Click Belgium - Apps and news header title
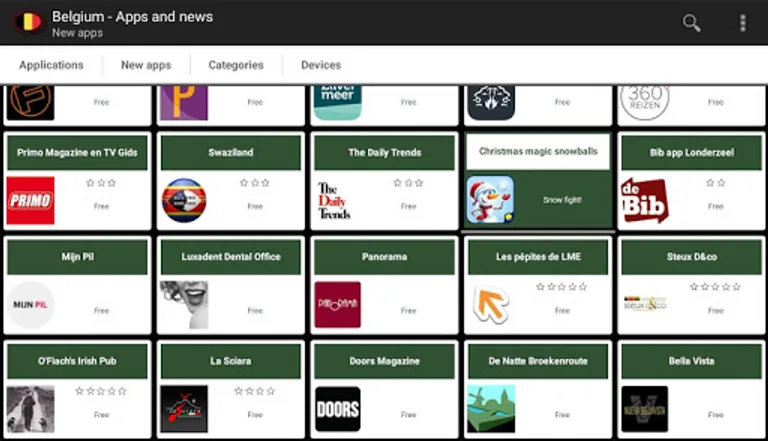Image resolution: width=768 pixels, height=441 pixels. click(132, 17)
